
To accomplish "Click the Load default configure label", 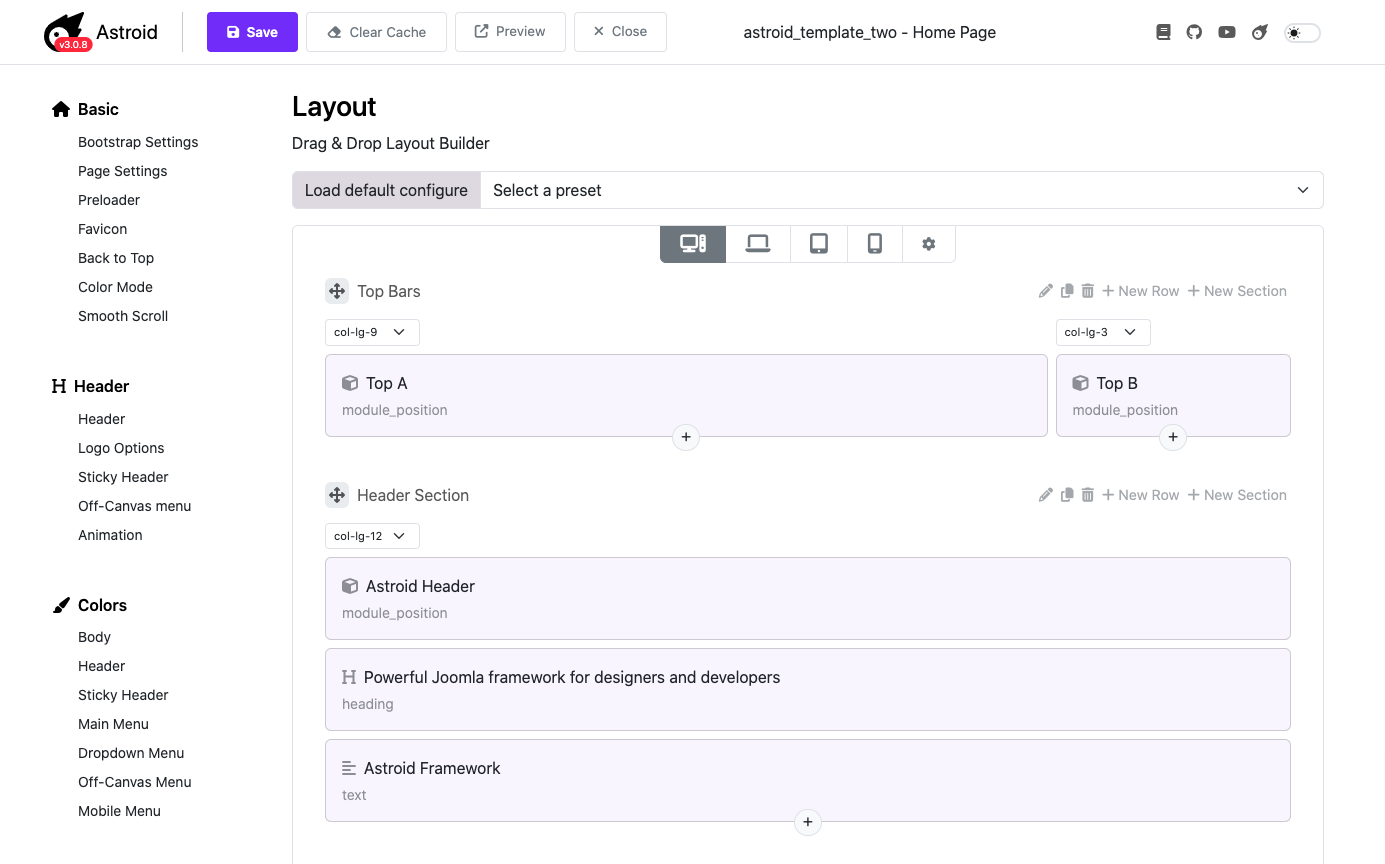I will tap(386, 190).
